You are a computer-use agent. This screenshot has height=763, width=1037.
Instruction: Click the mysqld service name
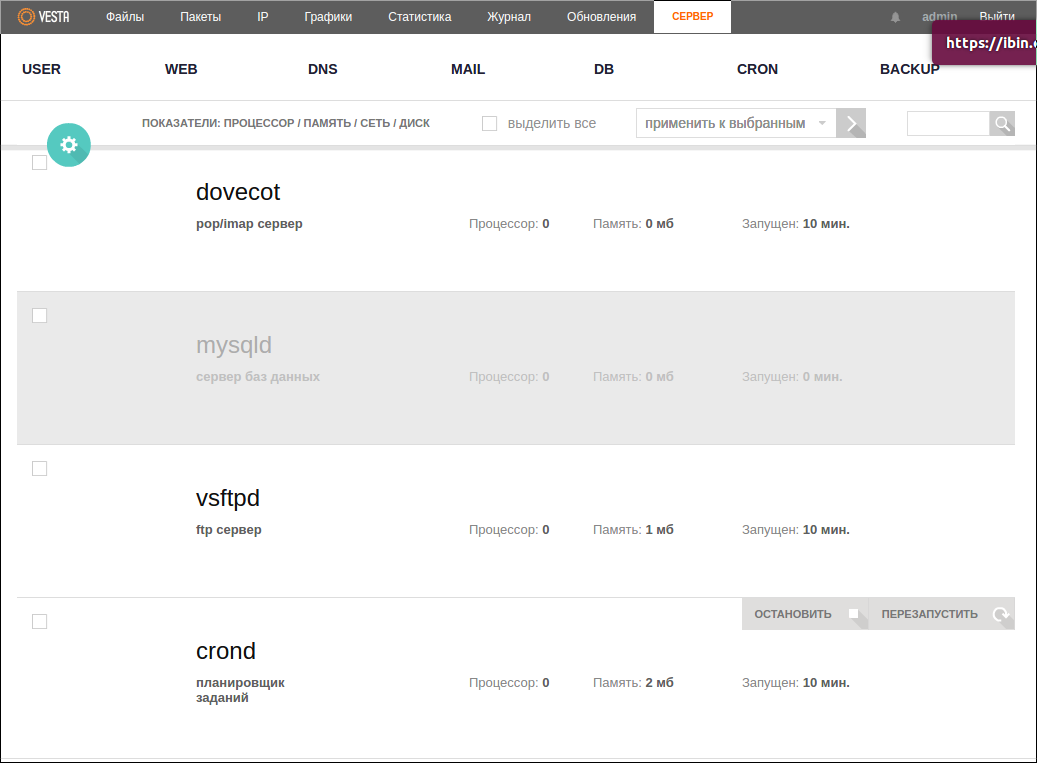pyautogui.click(x=234, y=345)
